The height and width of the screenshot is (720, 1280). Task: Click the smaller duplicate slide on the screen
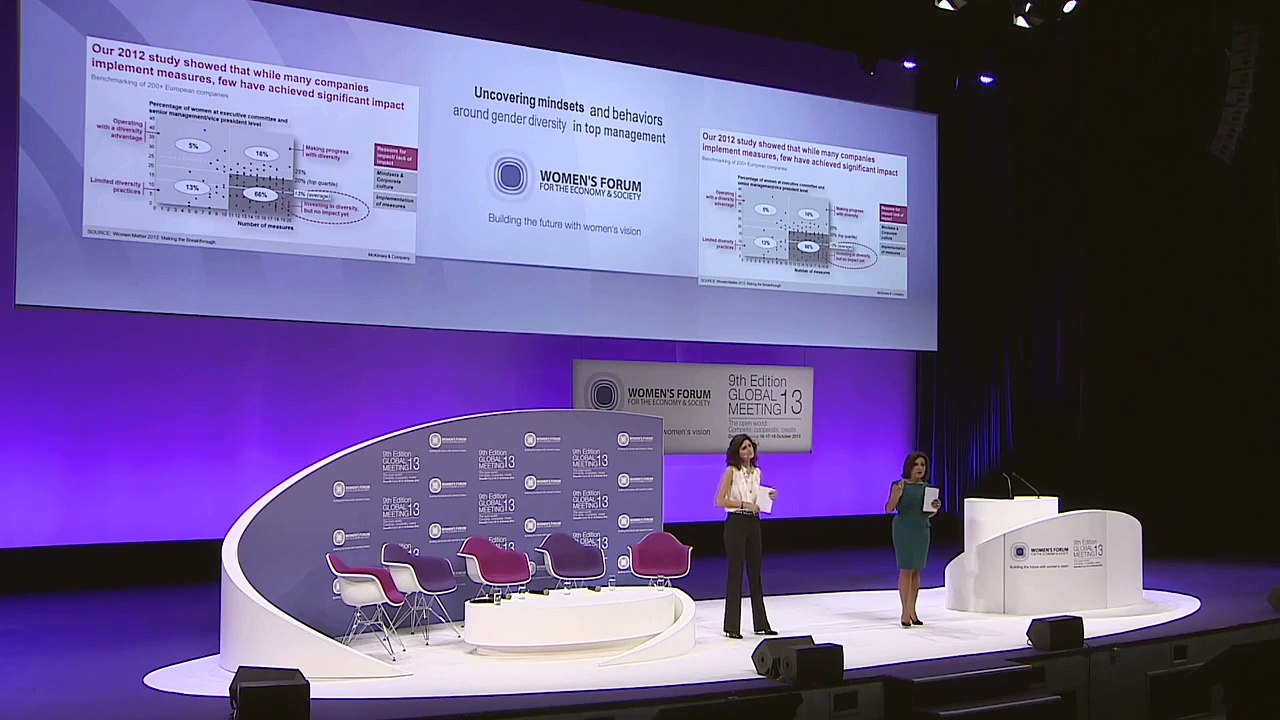802,213
